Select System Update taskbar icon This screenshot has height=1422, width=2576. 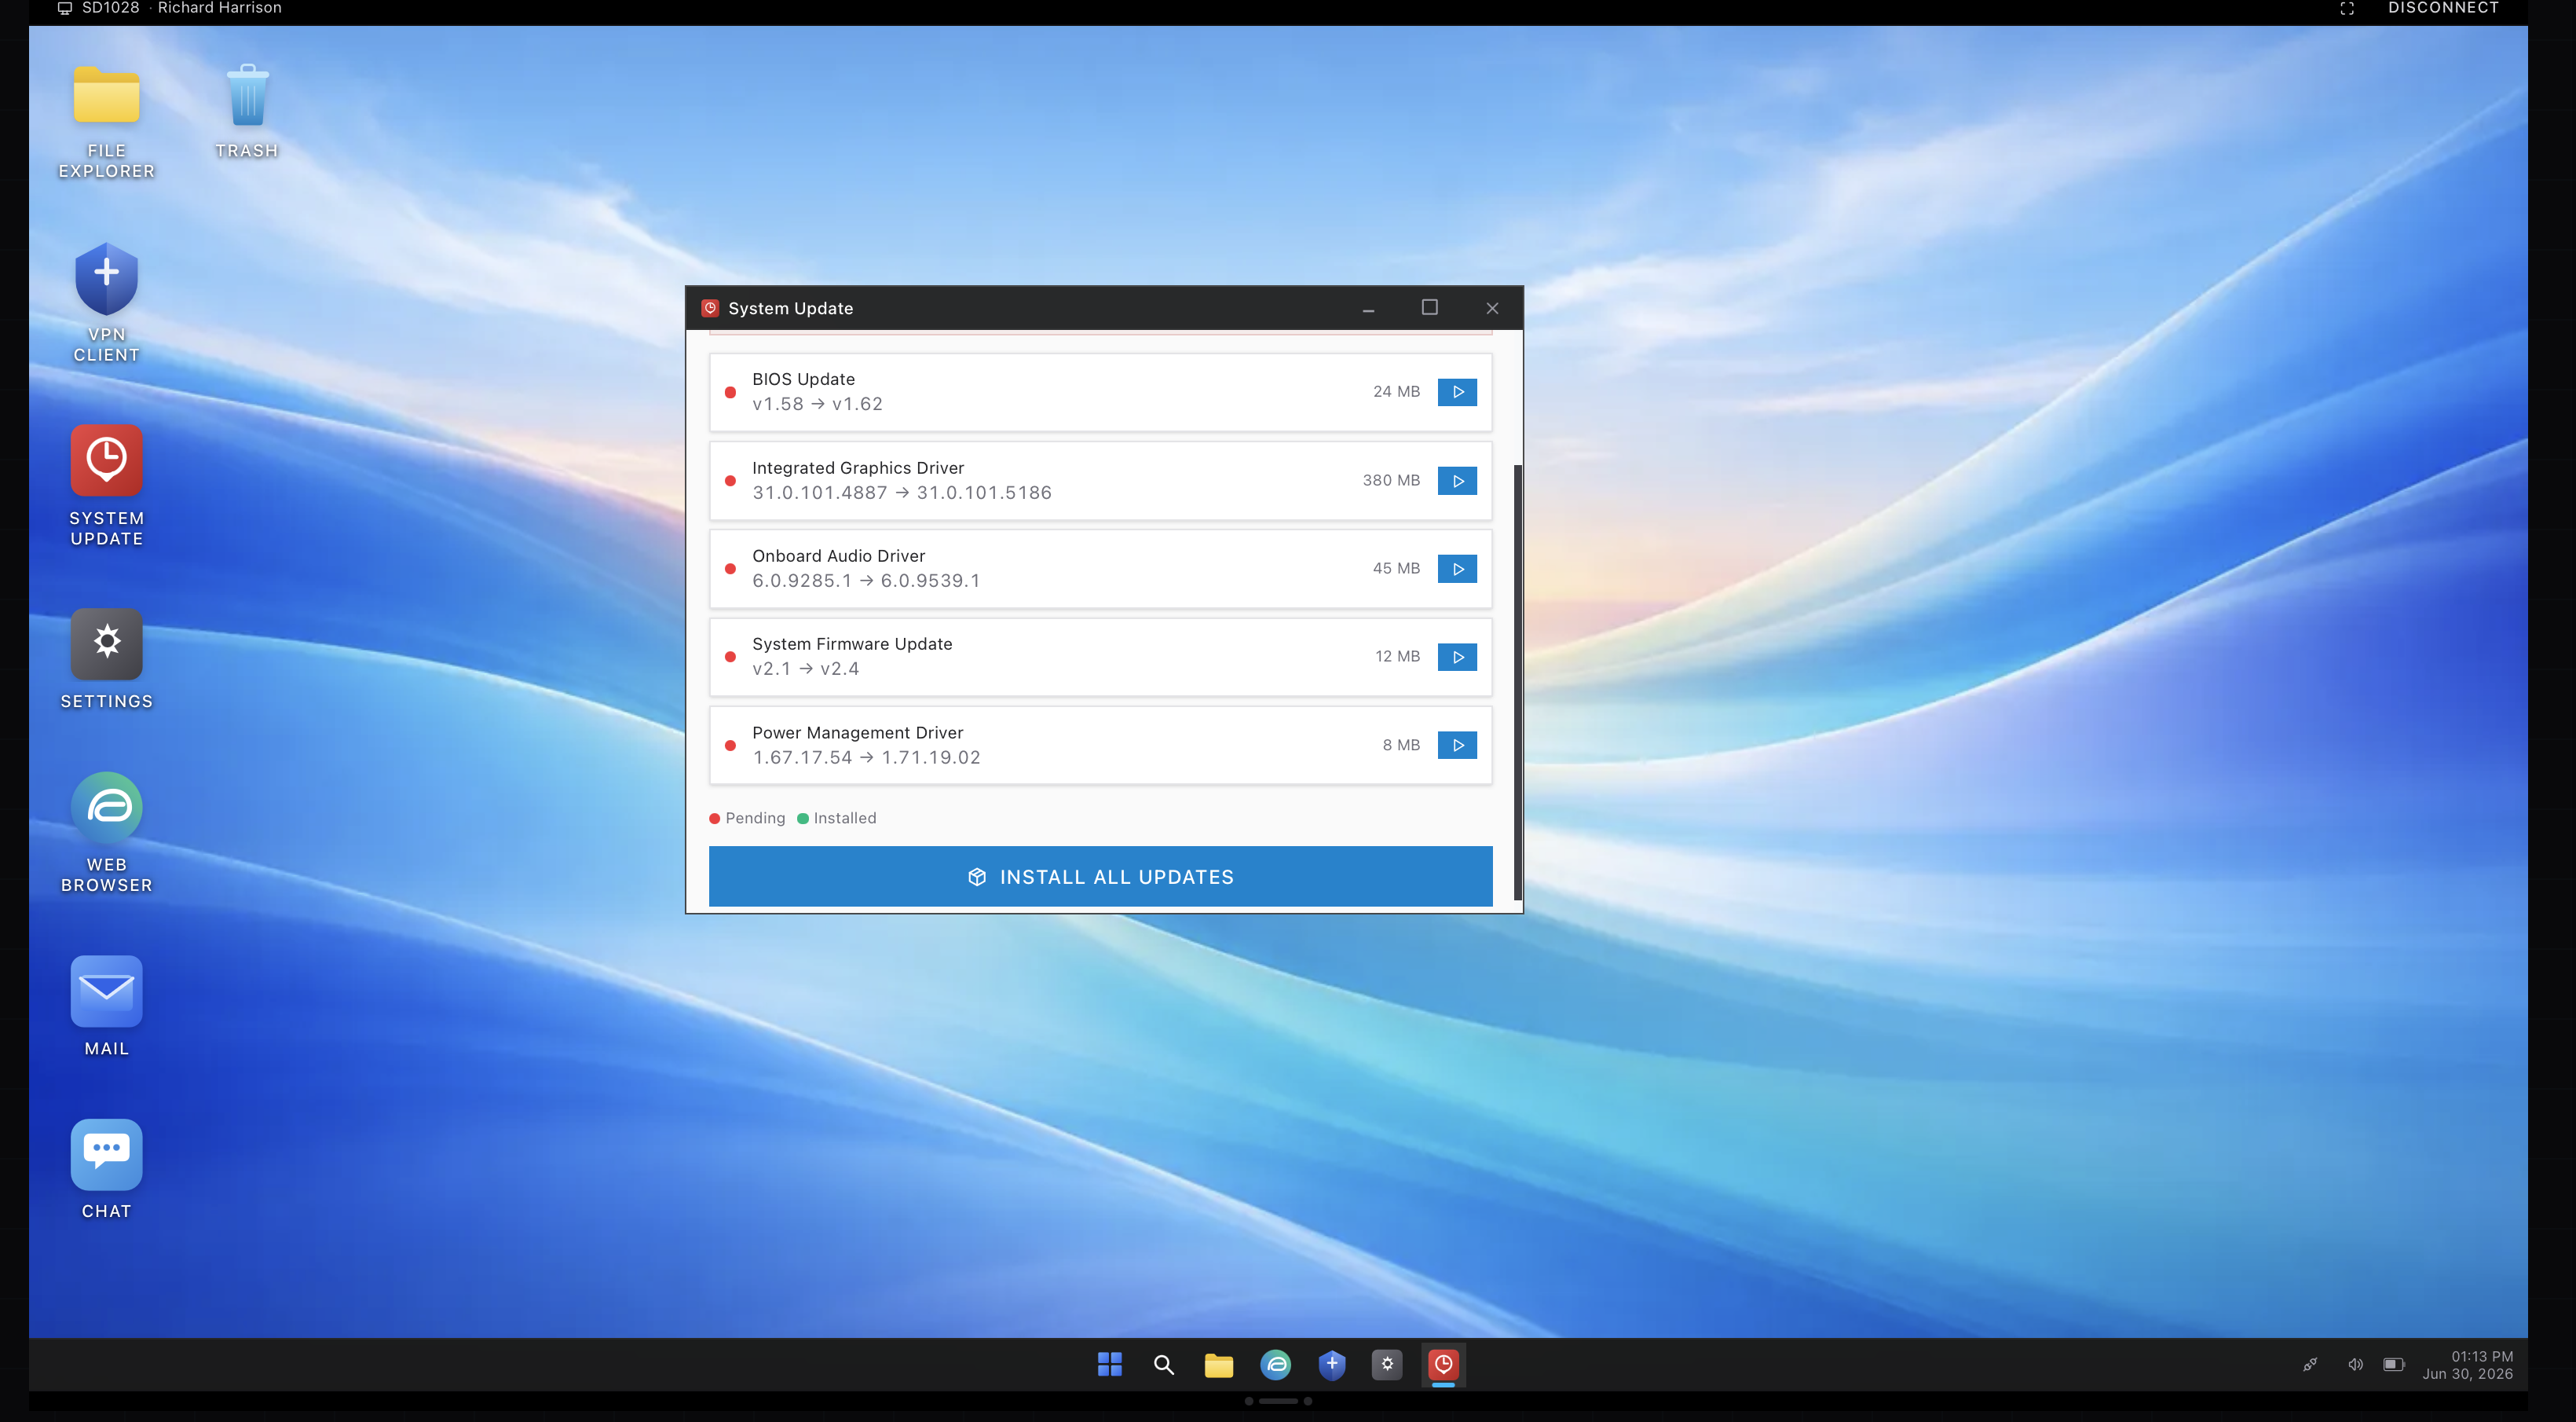[1443, 1365]
